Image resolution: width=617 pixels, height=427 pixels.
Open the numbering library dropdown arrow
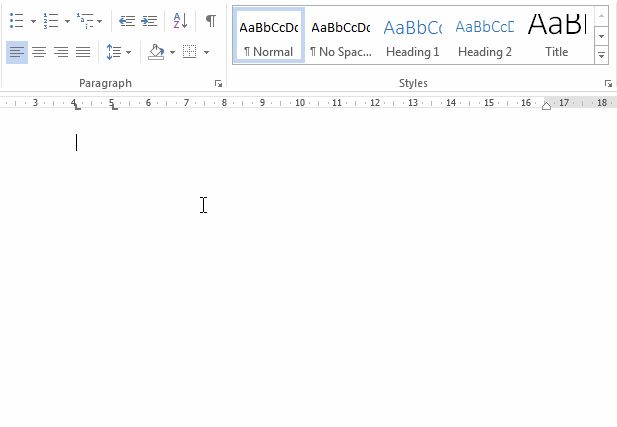tap(67, 21)
